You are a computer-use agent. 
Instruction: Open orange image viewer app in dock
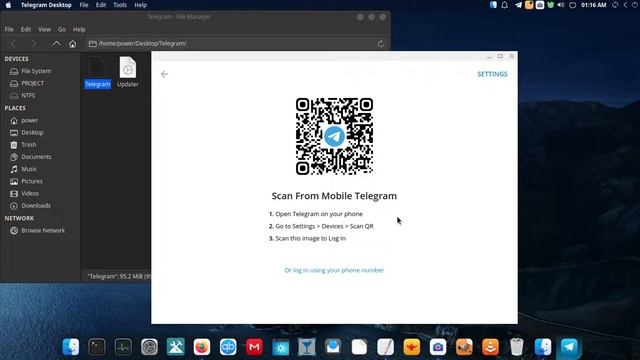click(x=464, y=347)
